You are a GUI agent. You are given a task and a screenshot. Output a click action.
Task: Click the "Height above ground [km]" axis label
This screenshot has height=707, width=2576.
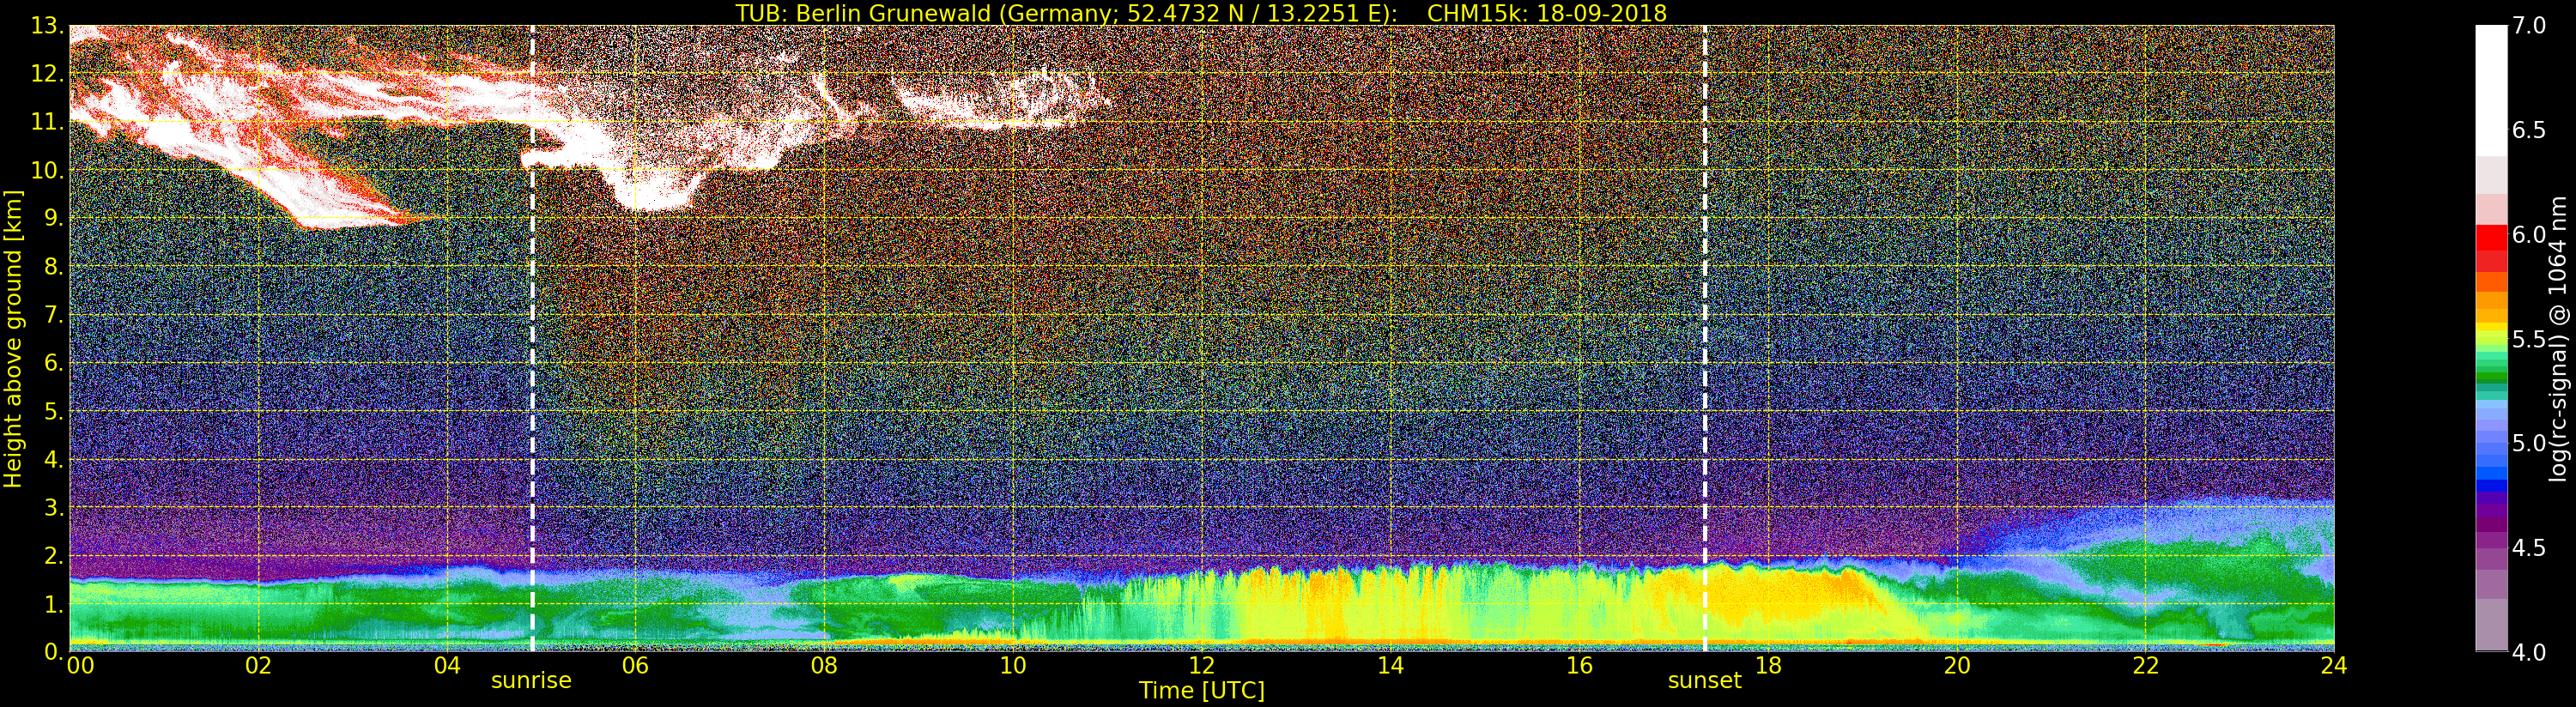click(x=13, y=339)
